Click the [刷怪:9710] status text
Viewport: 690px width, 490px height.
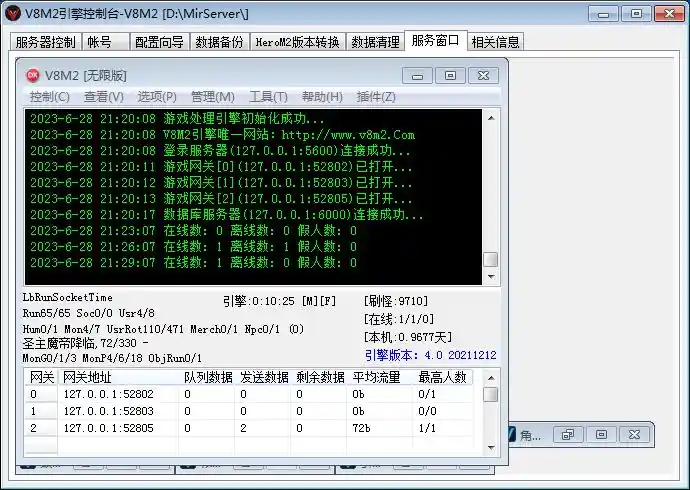pyautogui.click(x=396, y=301)
